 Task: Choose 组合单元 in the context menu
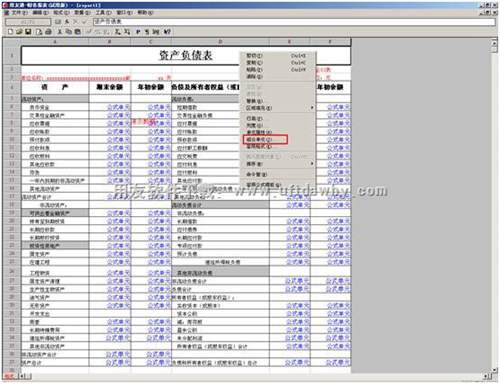(265, 139)
